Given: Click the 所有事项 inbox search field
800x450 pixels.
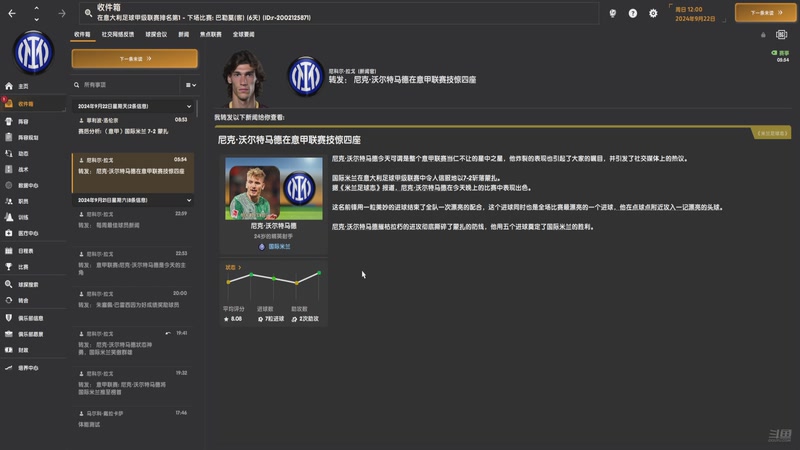Looking at the screenshot, I should [x=128, y=85].
